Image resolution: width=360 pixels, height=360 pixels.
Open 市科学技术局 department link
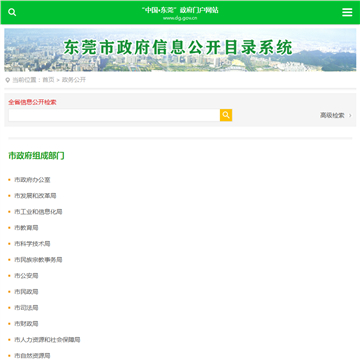click(32, 244)
